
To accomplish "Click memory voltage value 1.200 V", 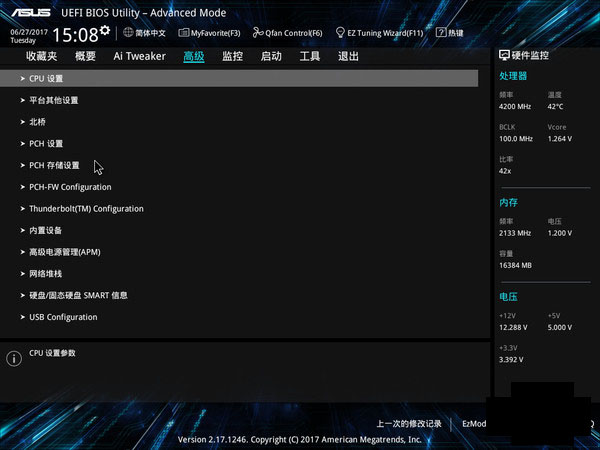I will pyautogui.click(x=560, y=233).
